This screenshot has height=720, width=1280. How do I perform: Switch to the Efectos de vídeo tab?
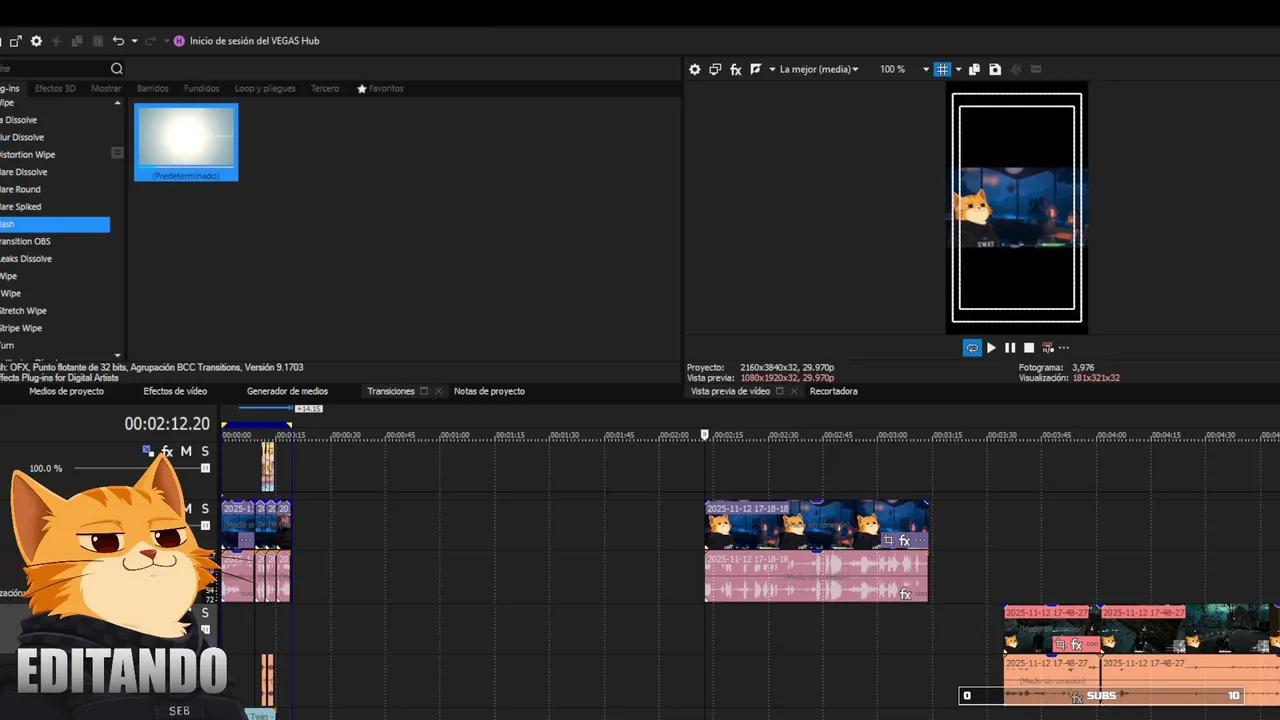(175, 391)
